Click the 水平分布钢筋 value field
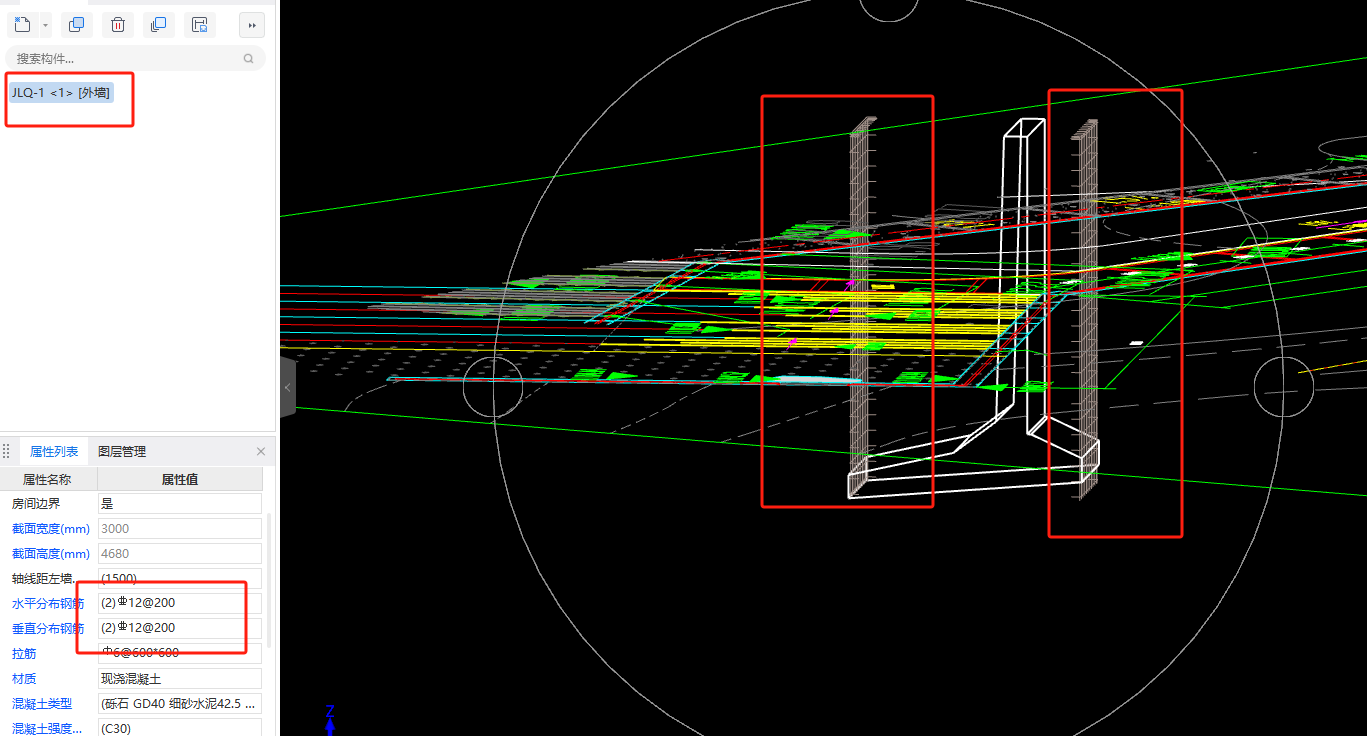 (x=180, y=603)
